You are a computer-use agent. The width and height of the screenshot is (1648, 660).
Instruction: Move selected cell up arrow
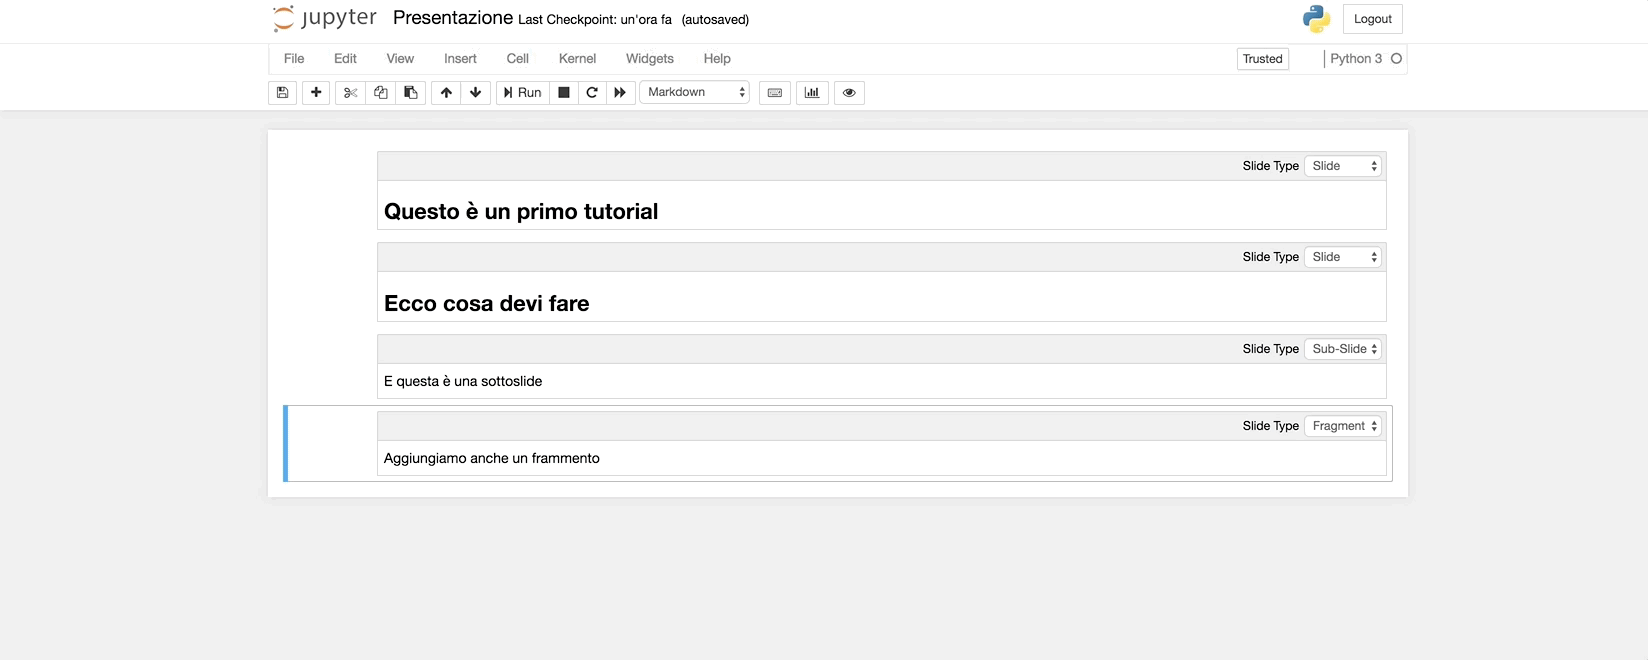[446, 93]
